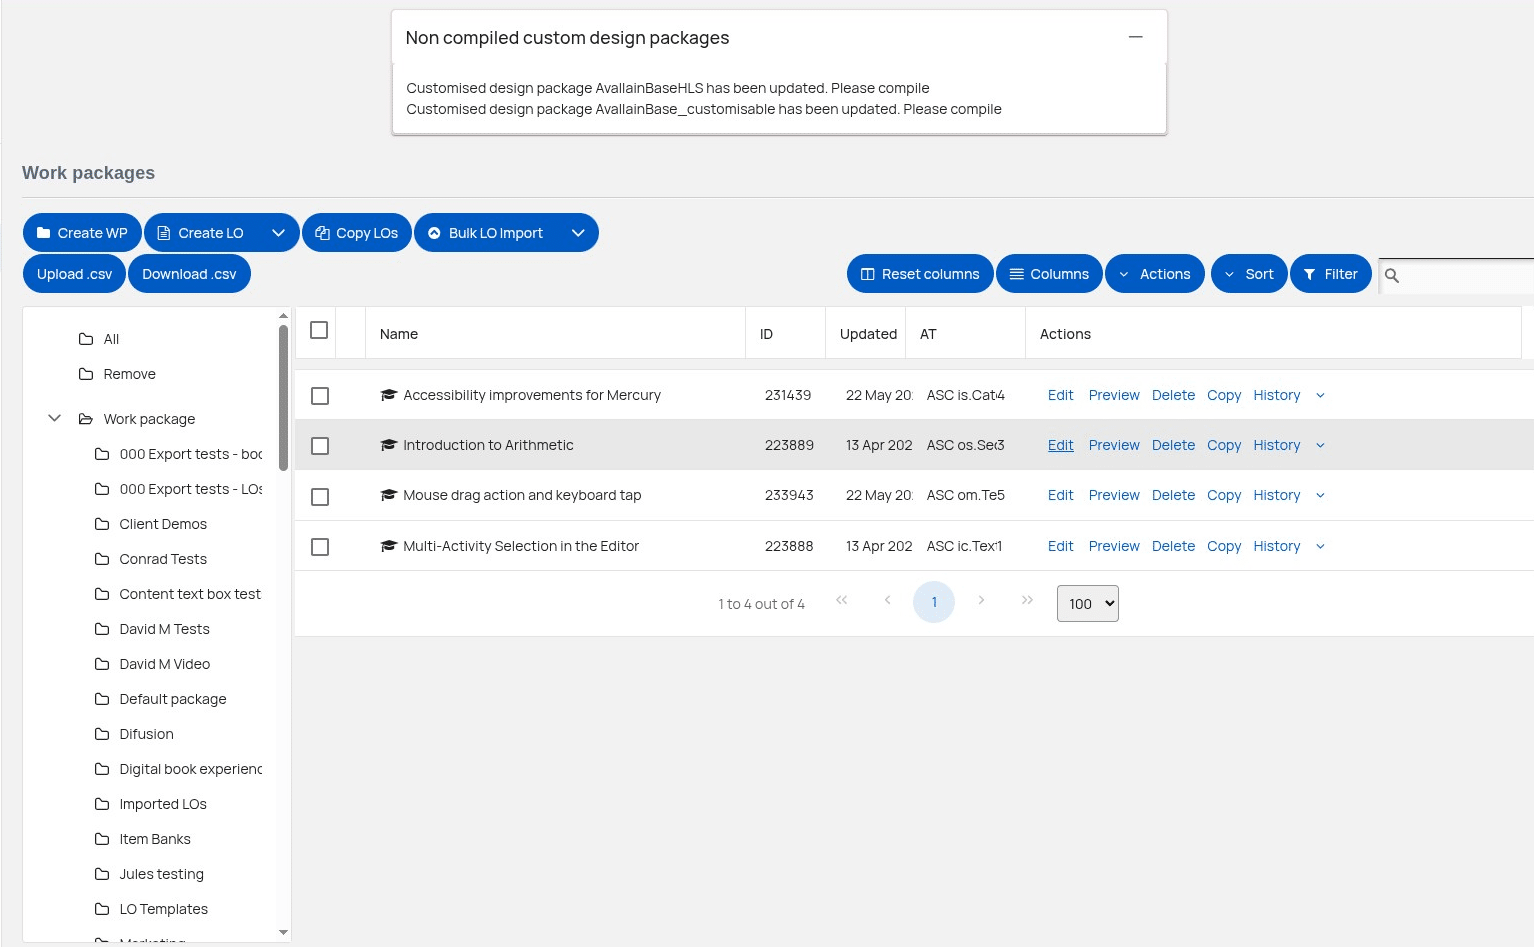Click the tree panel scroll down arrow

pos(283,932)
